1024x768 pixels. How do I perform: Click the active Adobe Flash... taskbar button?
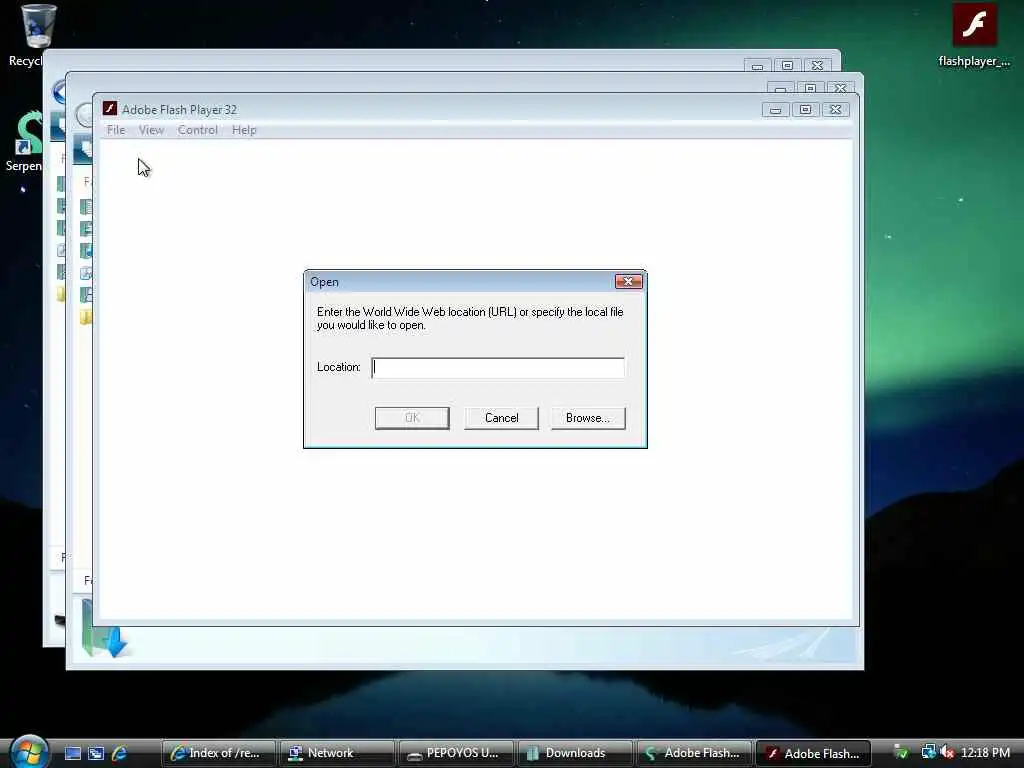pyautogui.click(x=814, y=753)
